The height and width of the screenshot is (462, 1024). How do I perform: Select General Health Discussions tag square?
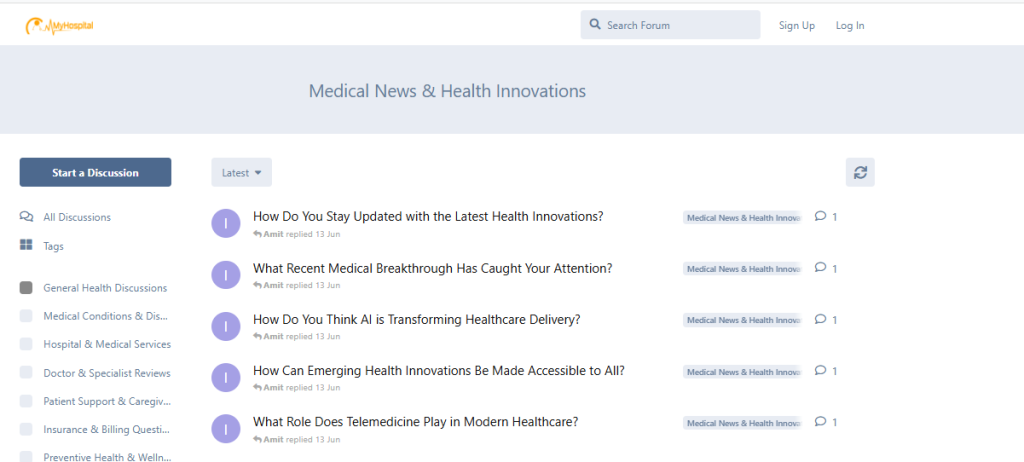coord(26,288)
